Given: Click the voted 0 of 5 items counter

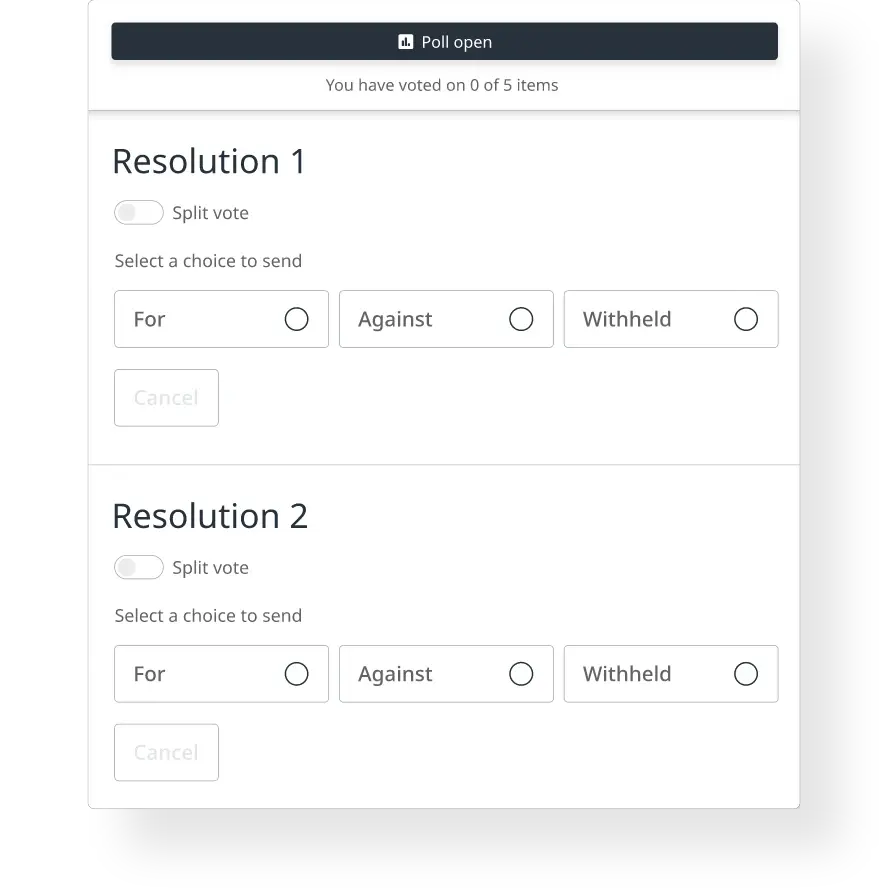Looking at the screenshot, I should click(x=442, y=85).
